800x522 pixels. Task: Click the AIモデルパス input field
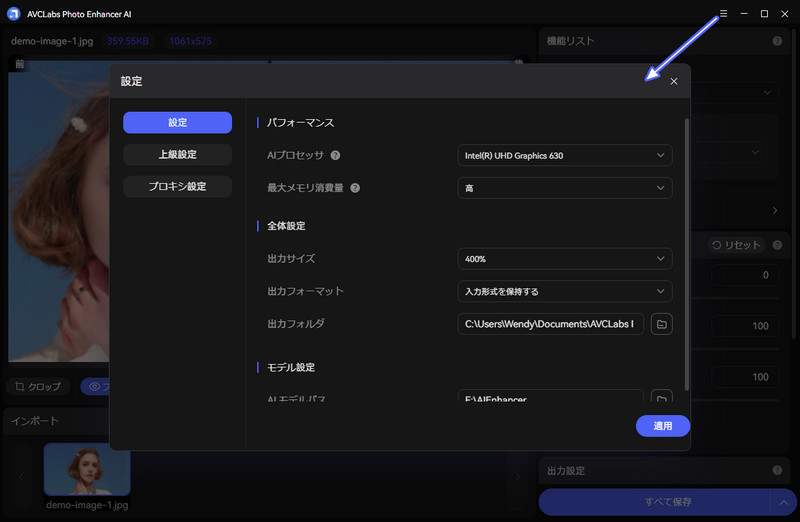551,396
